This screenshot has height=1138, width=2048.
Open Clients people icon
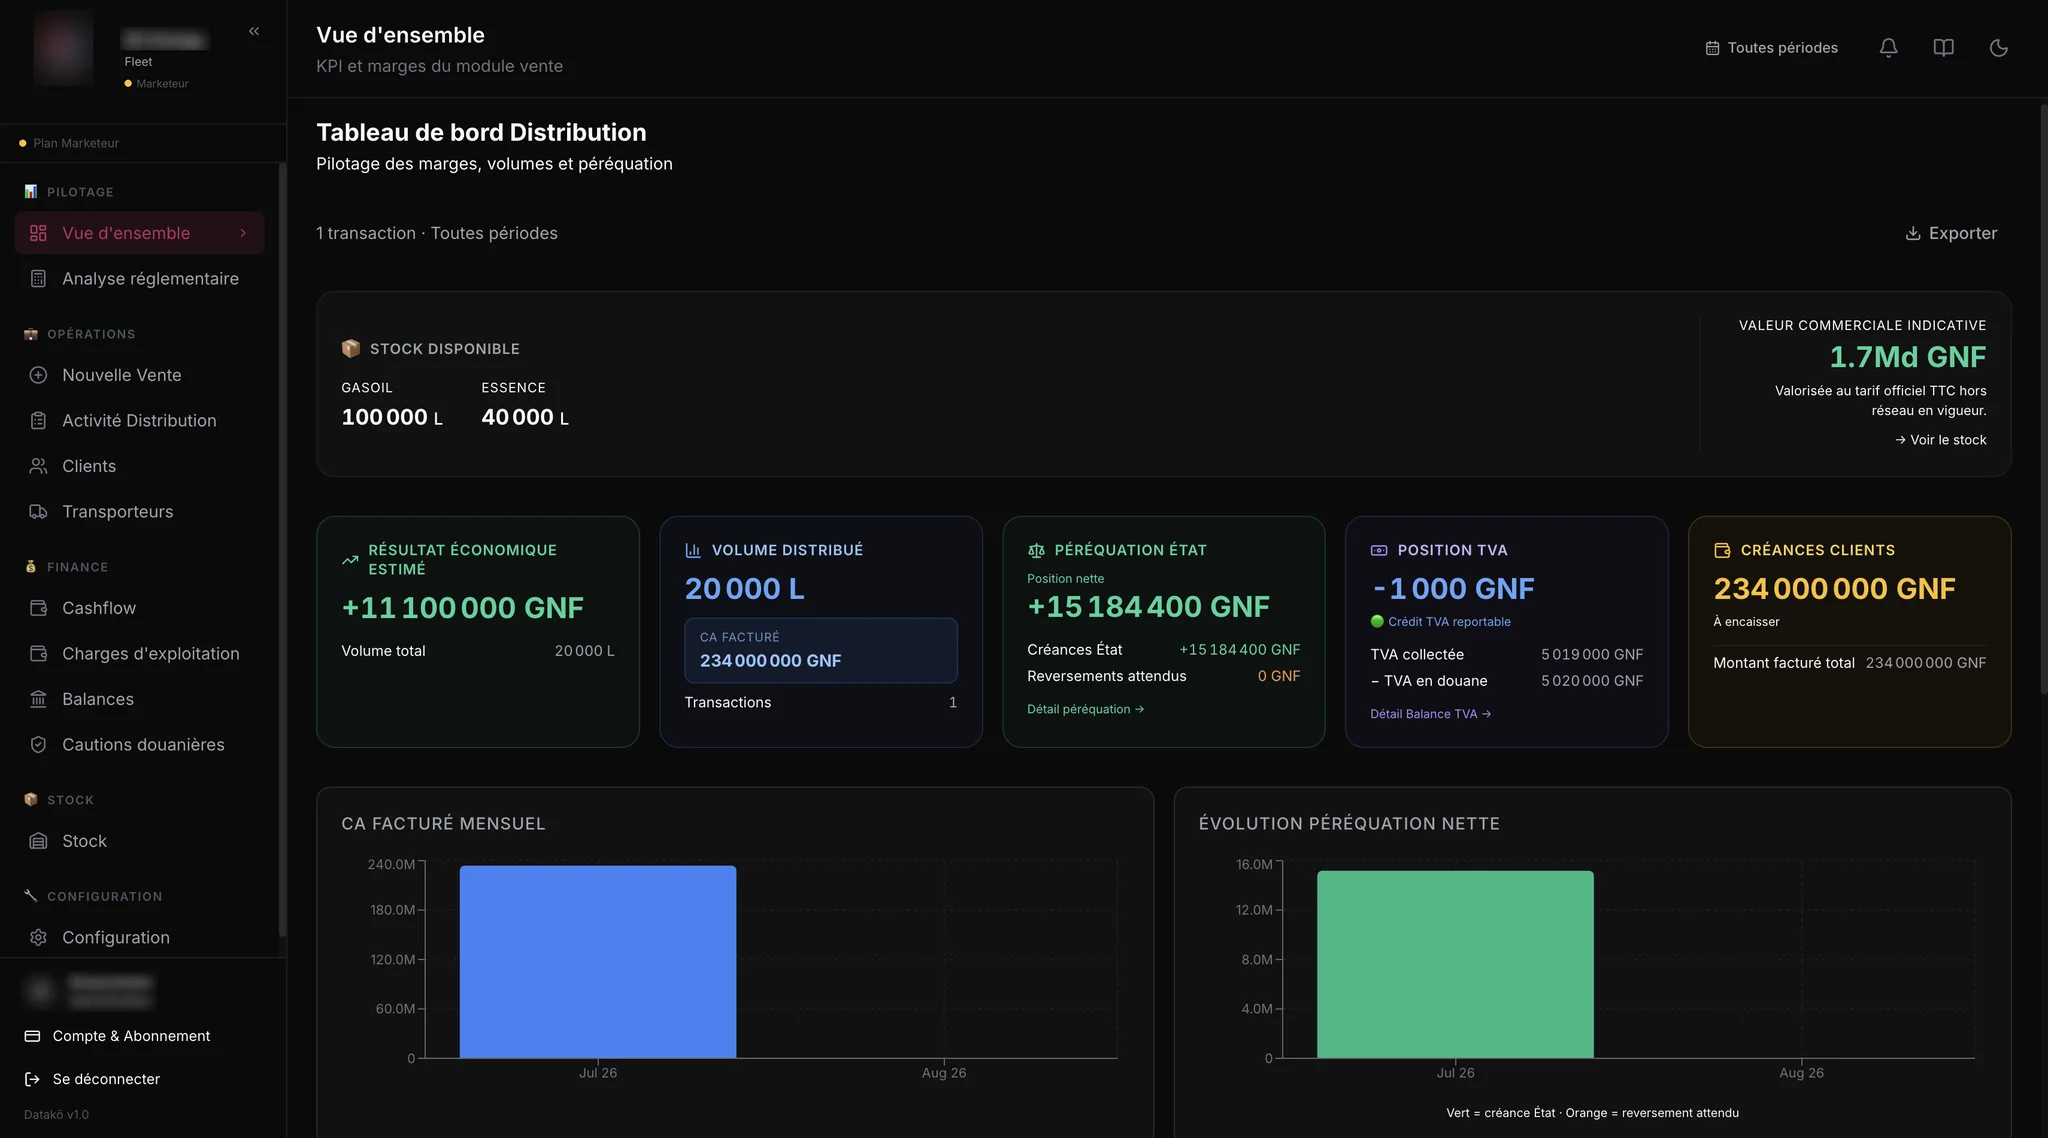click(38, 466)
